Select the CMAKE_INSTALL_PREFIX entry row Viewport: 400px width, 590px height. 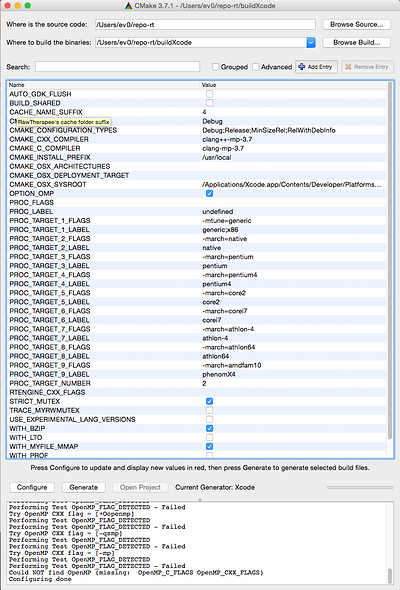coord(196,157)
